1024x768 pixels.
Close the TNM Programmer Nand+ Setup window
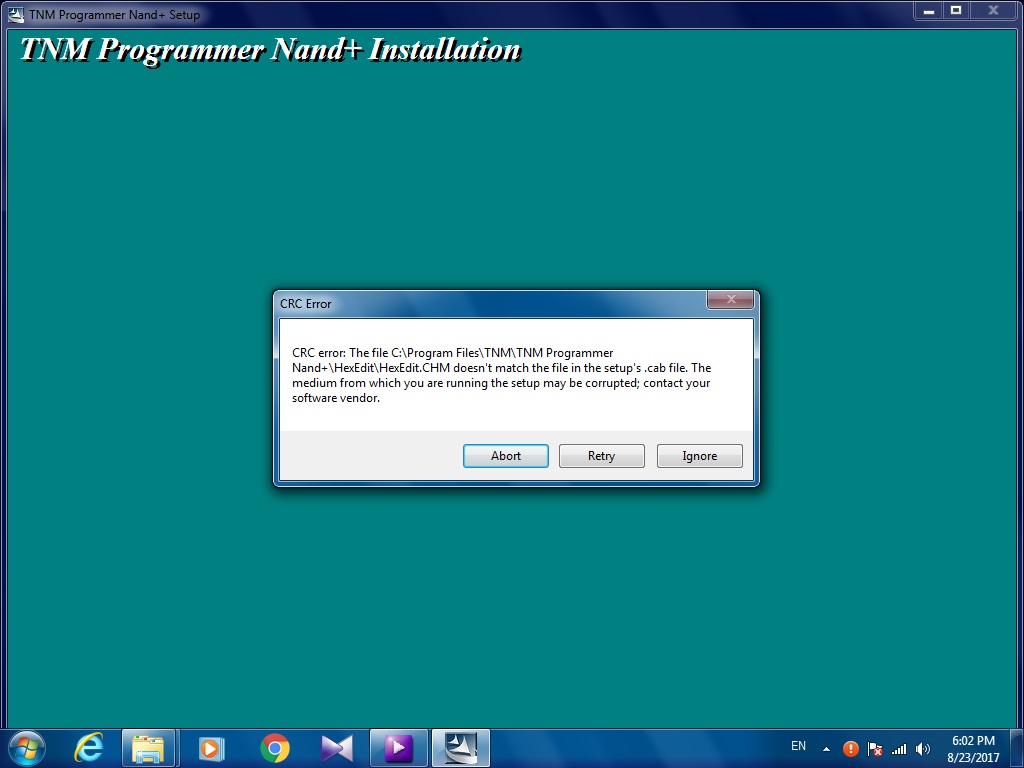pyautogui.click(x=993, y=10)
